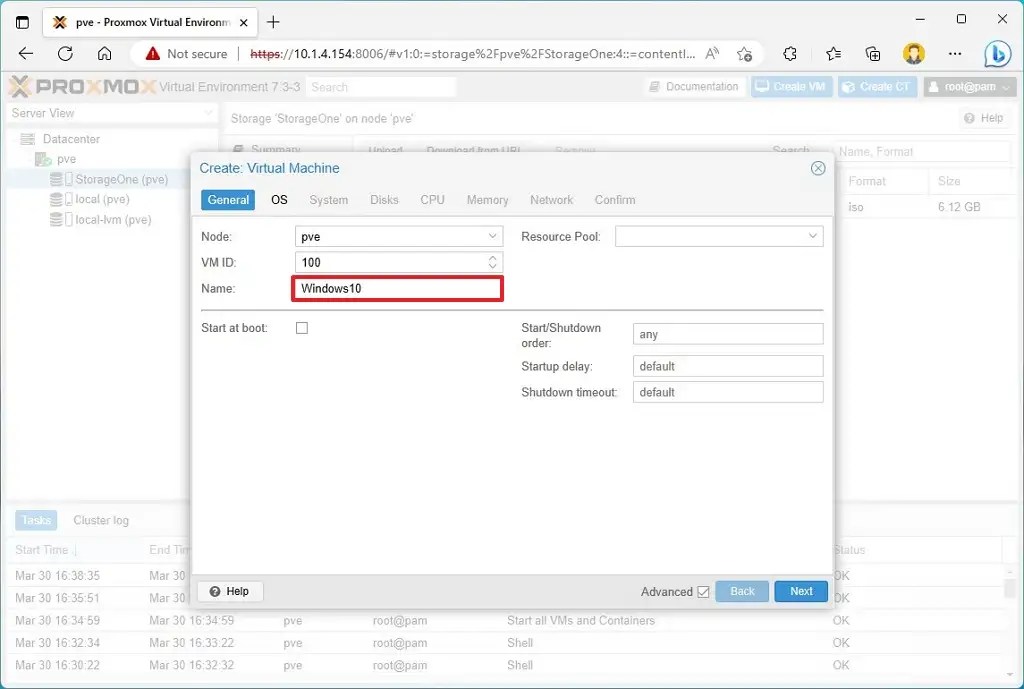Open the Confirm tab in the wizard

point(614,199)
